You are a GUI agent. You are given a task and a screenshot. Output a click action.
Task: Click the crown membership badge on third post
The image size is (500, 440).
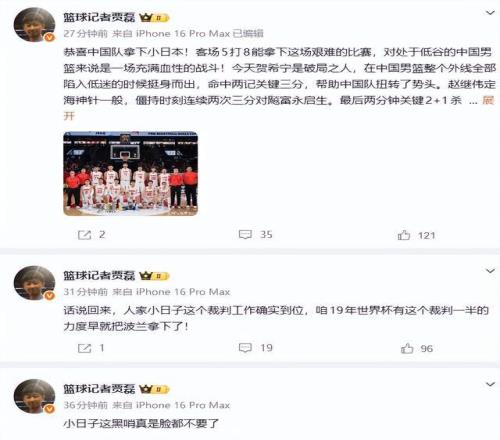[x=154, y=389]
